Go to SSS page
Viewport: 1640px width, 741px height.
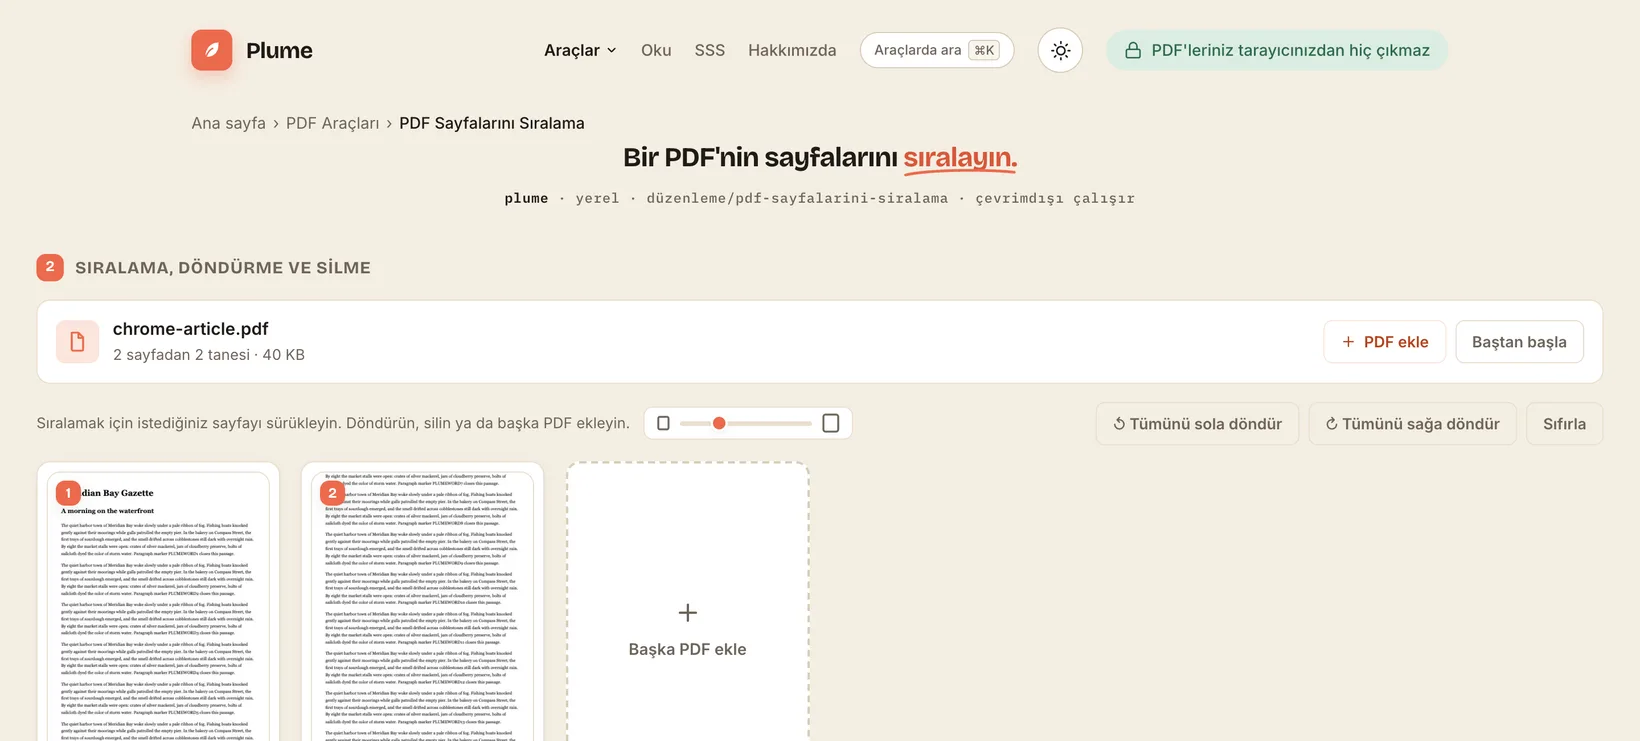(x=710, y=50)
